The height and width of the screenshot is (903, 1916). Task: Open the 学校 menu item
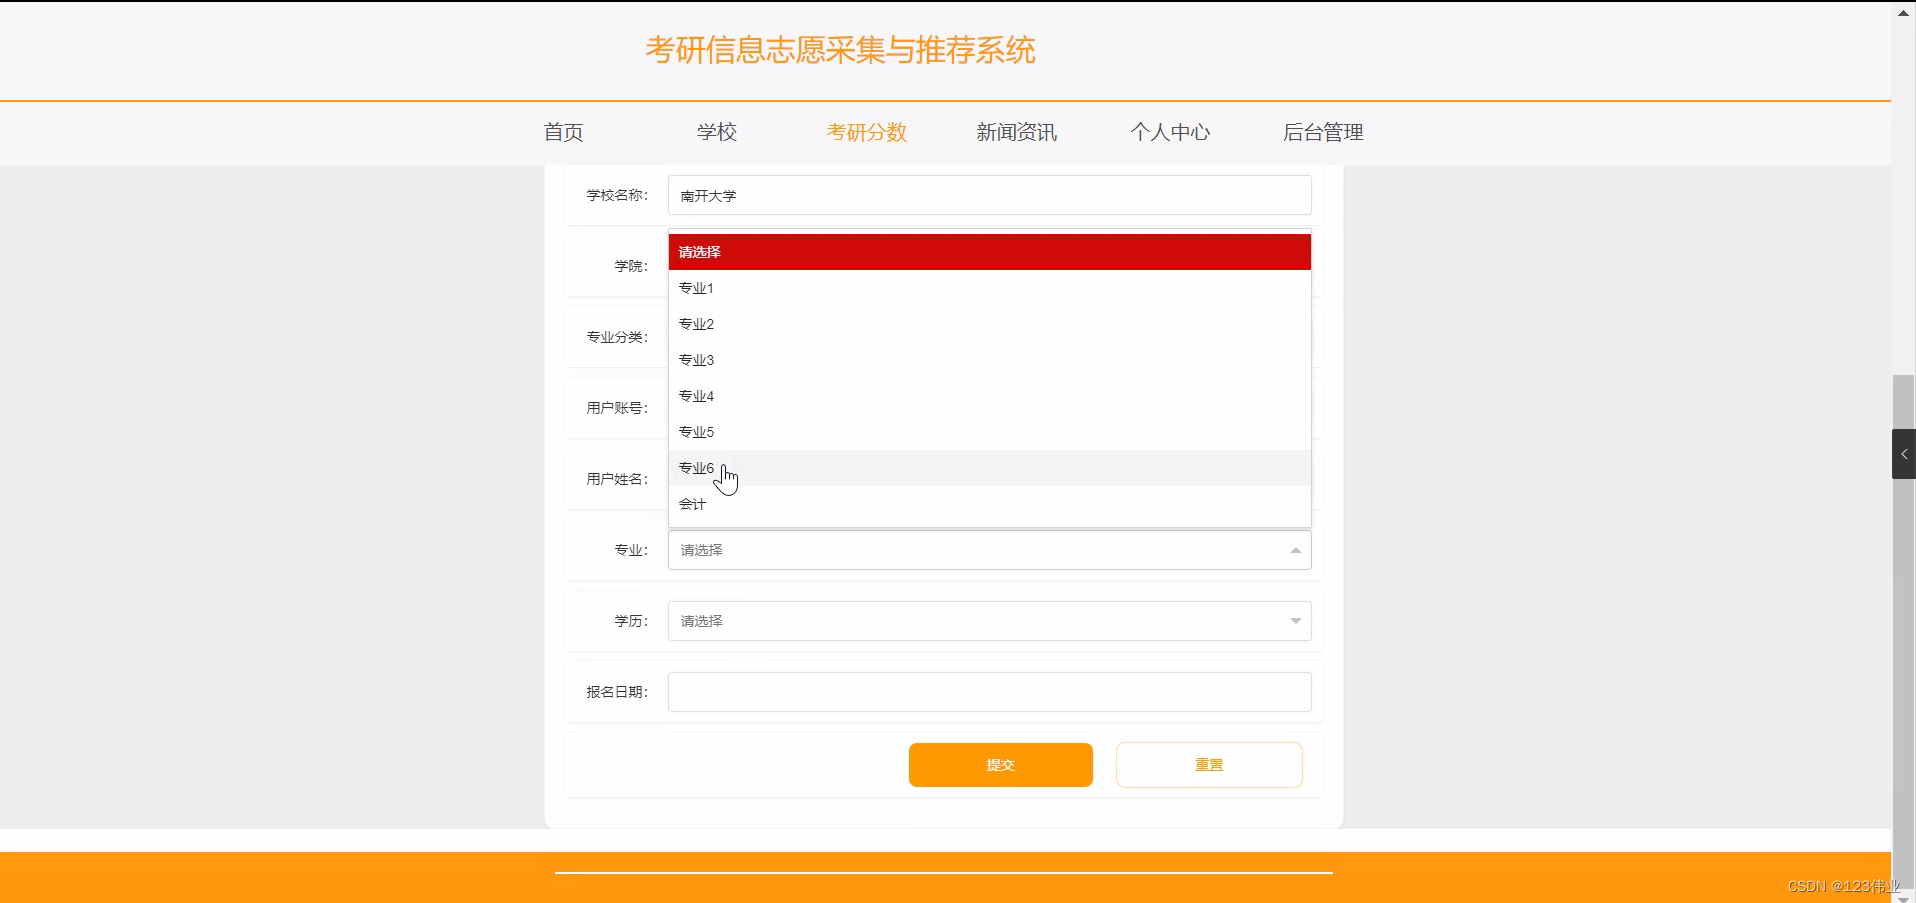pos(716,131)
